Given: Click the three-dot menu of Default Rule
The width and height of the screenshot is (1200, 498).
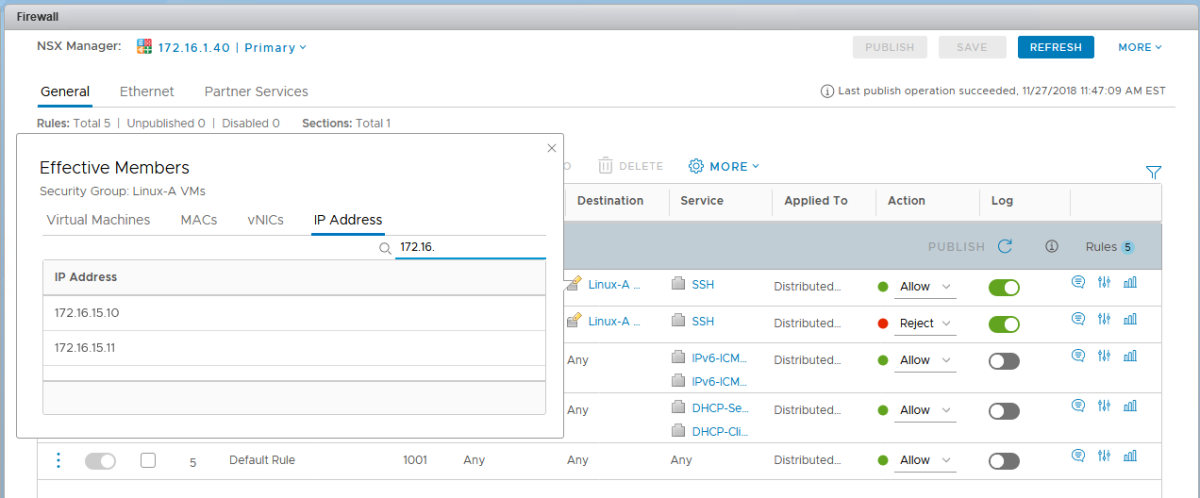Looking at the screenshot, I should [58, 460].
